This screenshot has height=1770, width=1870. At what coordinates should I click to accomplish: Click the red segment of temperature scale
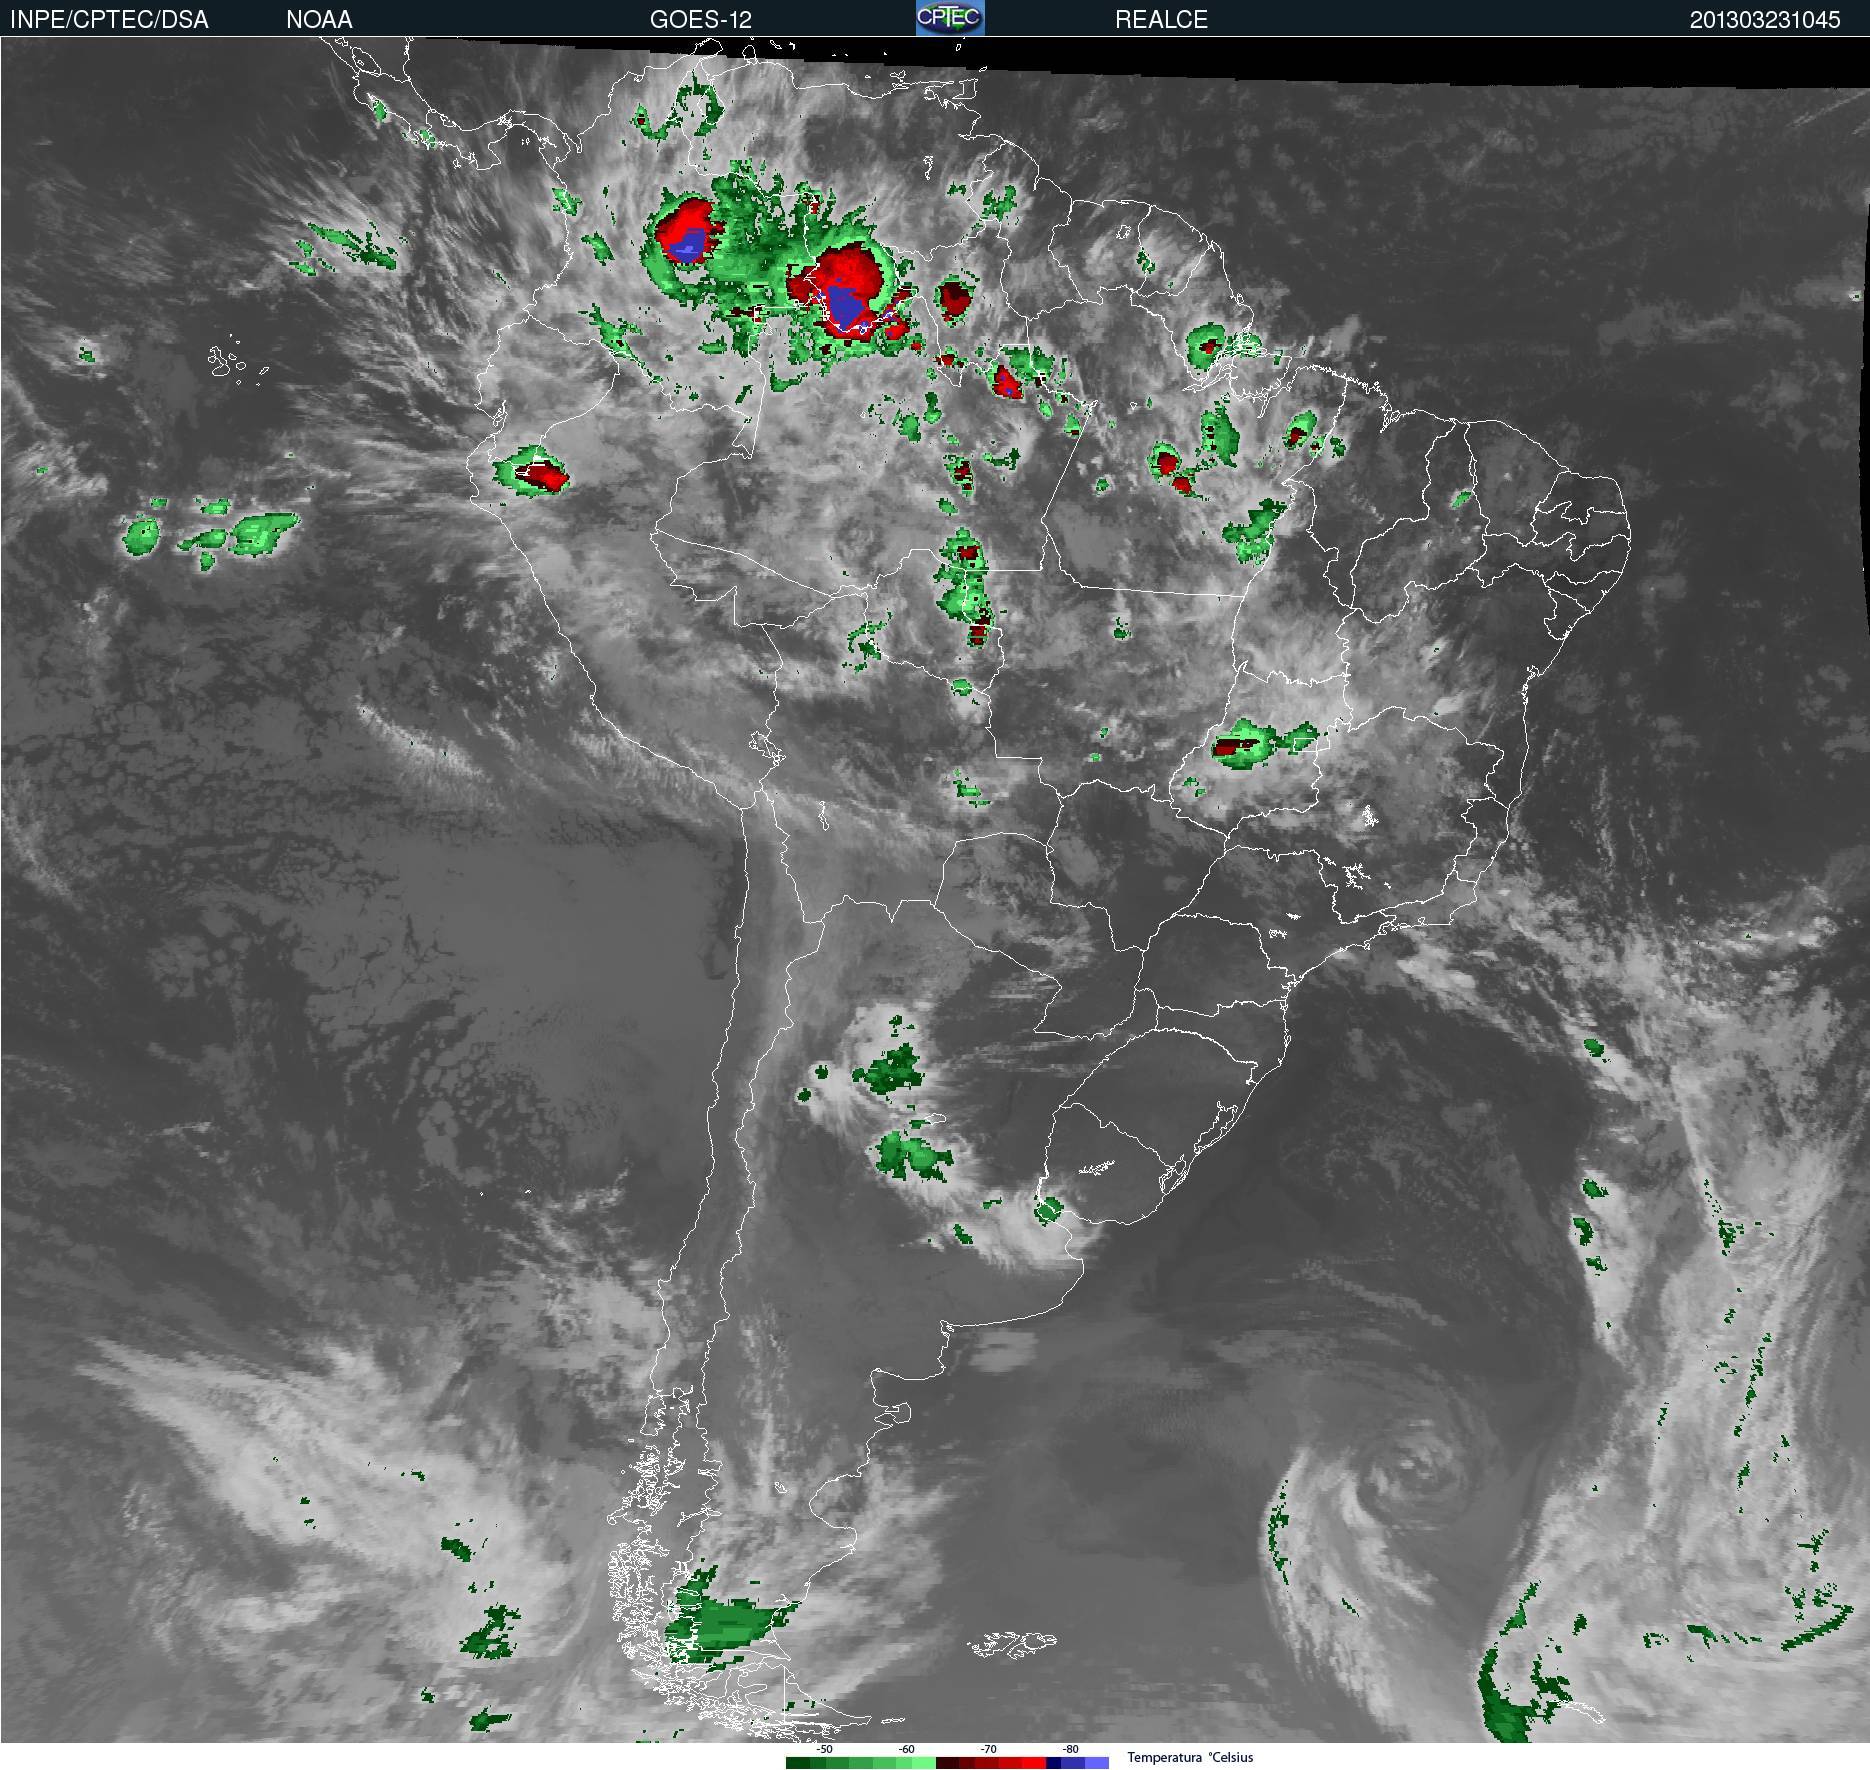(991, 1763)
